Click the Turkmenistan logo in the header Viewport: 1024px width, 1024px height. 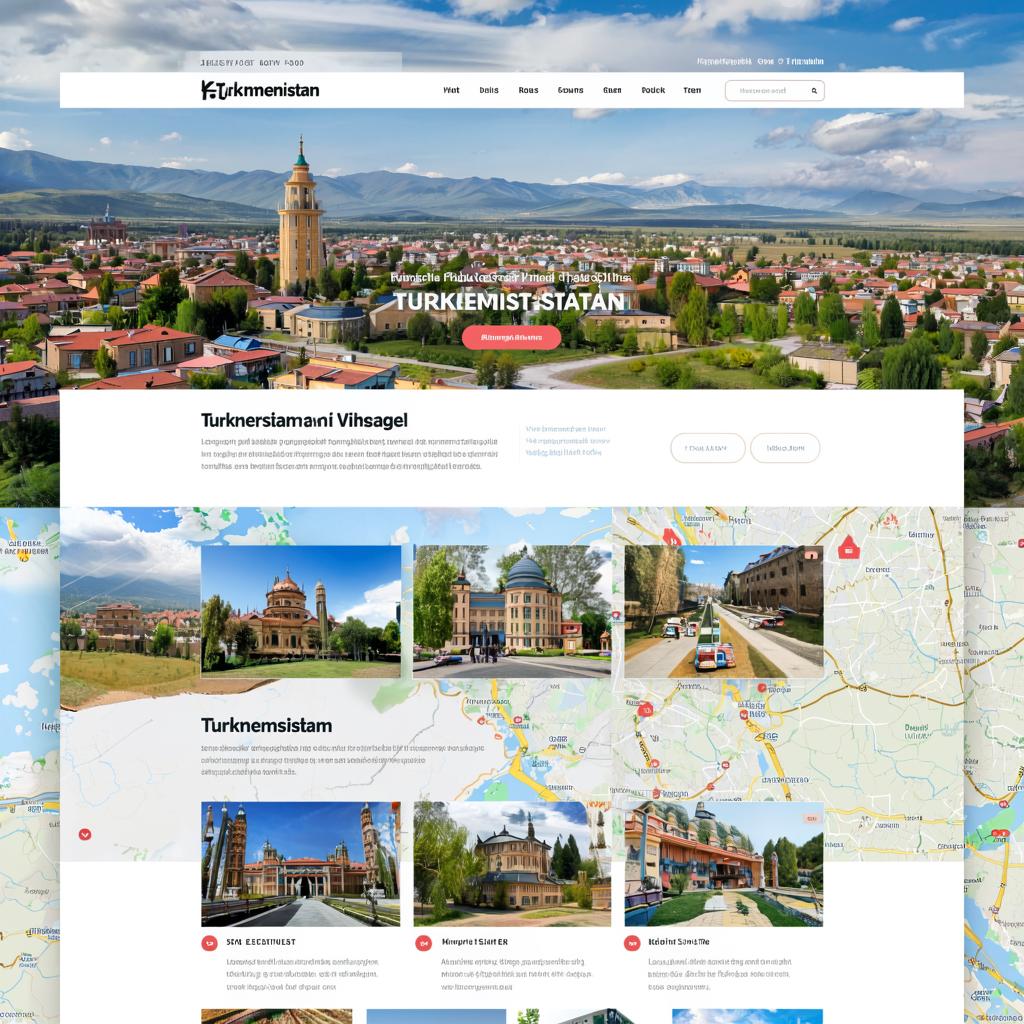[260, 90]
